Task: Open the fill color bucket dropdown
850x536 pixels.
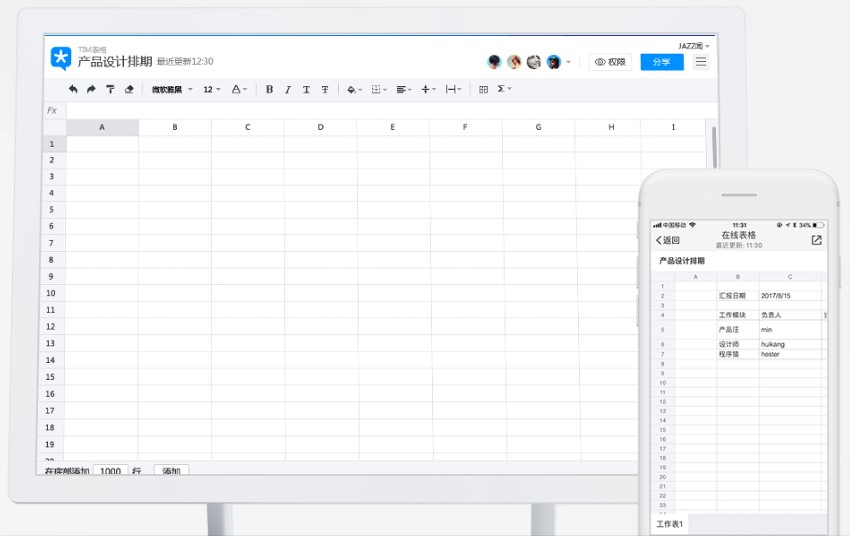Action: click(x=354, y=89)
